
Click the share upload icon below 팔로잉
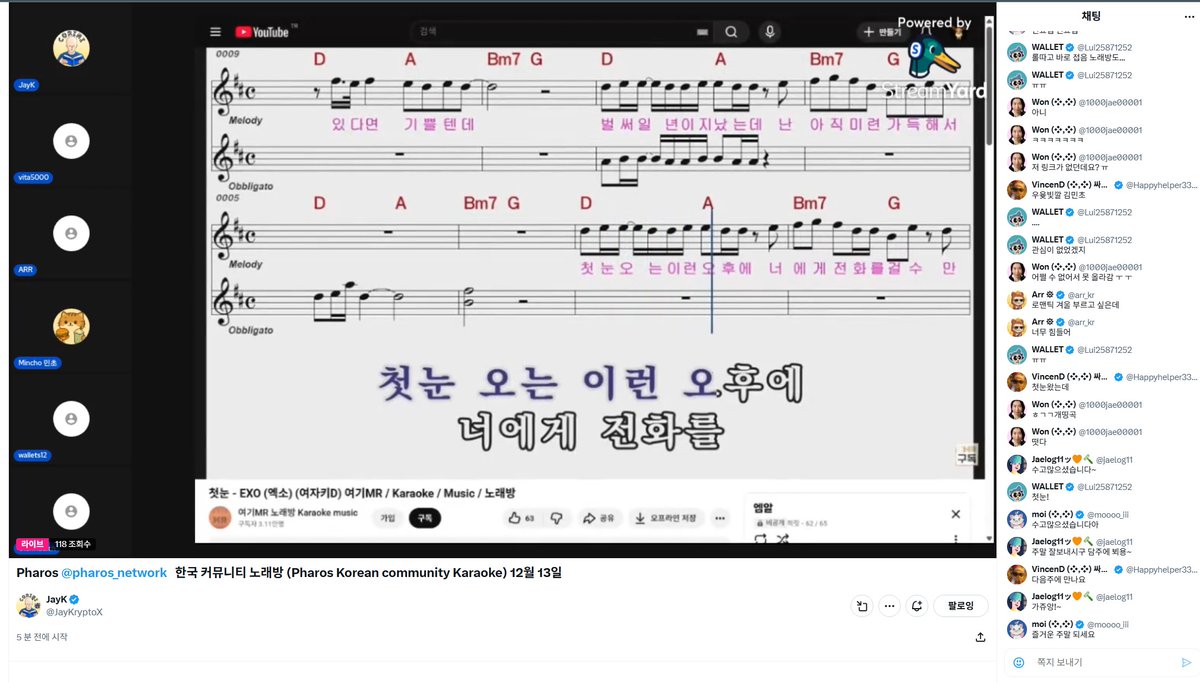click(x=981, y=637)
